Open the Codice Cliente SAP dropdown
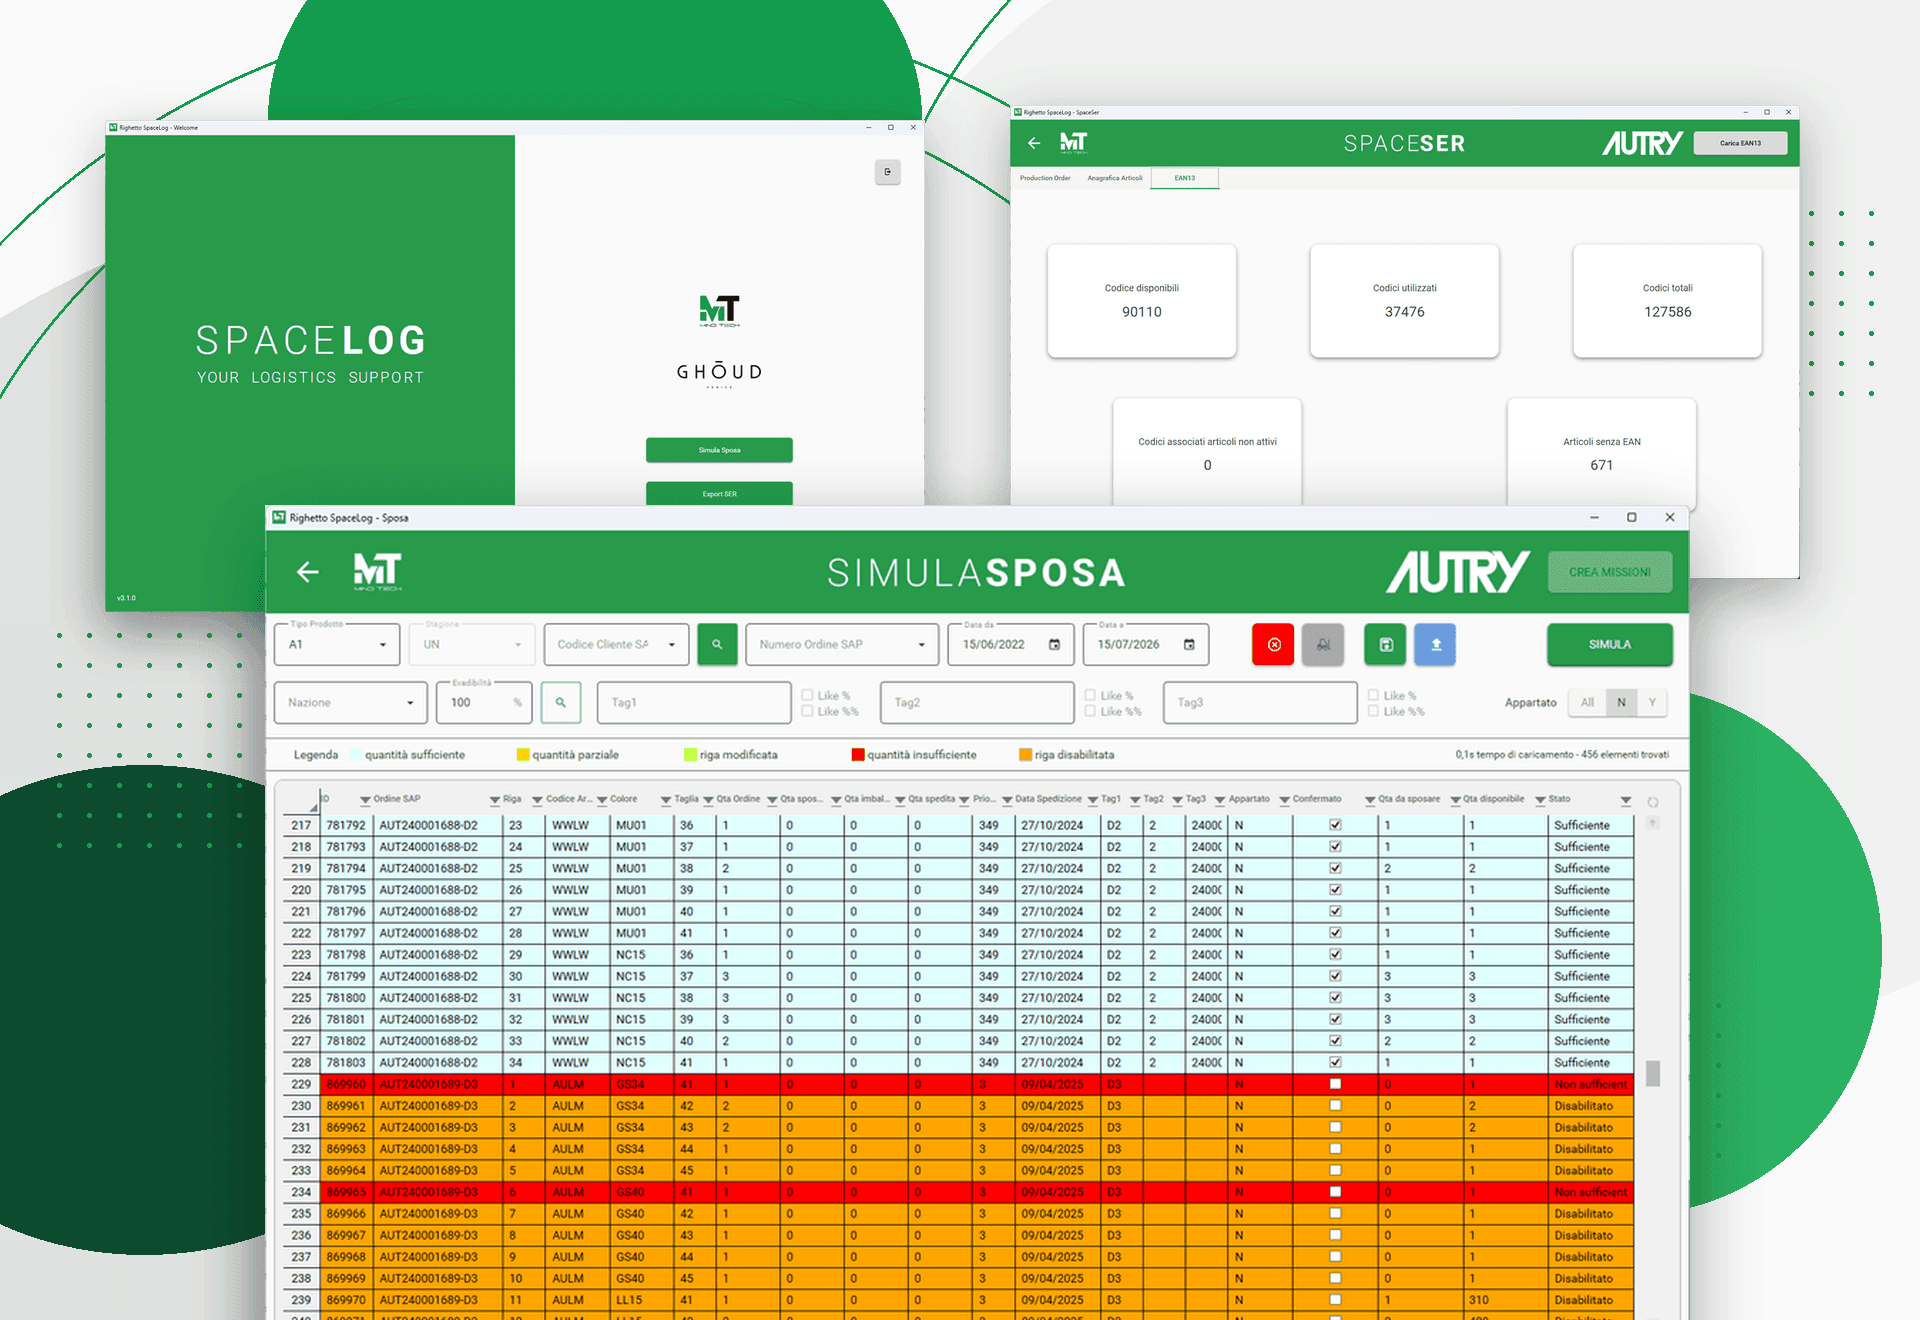This screenshot has width=1920, height=1320. click(x=616, y=645)
